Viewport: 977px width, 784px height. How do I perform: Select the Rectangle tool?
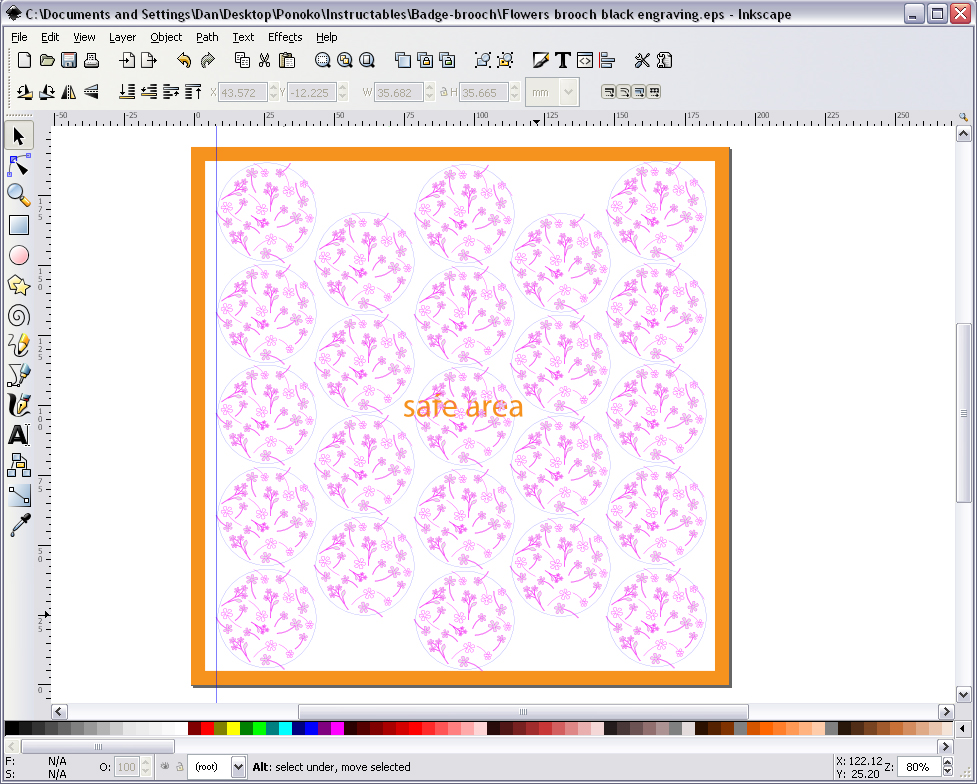[19, 226]
